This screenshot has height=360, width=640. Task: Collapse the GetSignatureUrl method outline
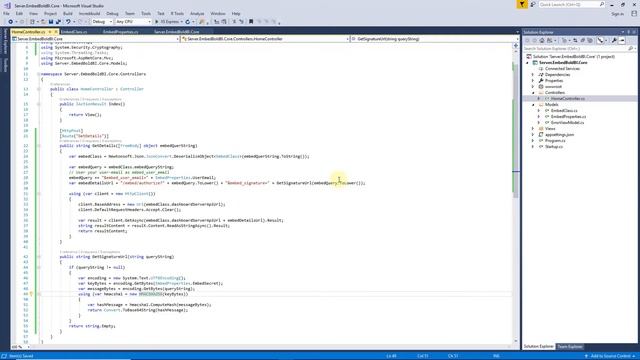coord(39,257)
